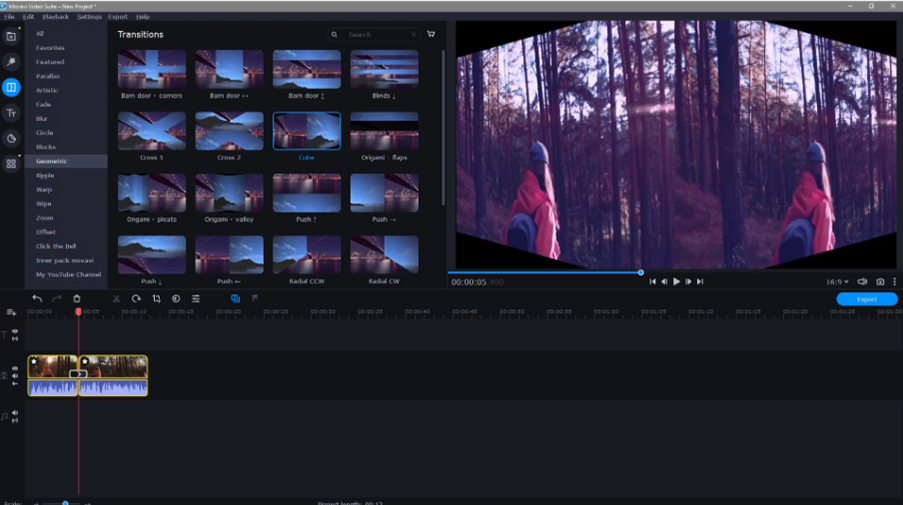The height and width of the screenshot is (505, 903).
Task: Click the timeline scale slider handle
Action: pyautogui.click(x=65, y=503)
